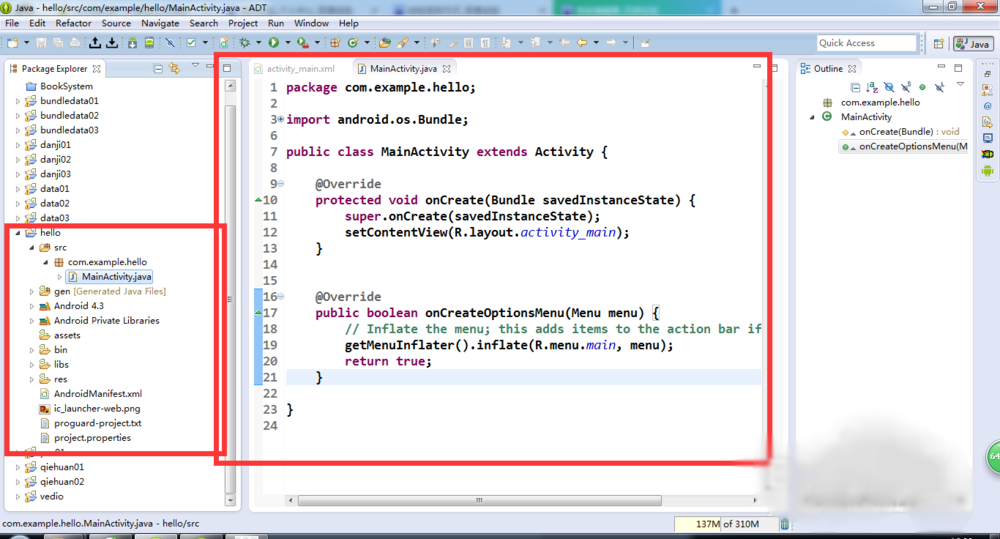
Task: Toggle Show Whitespace Characters pilcrow icon
Action: coord(485,43)
